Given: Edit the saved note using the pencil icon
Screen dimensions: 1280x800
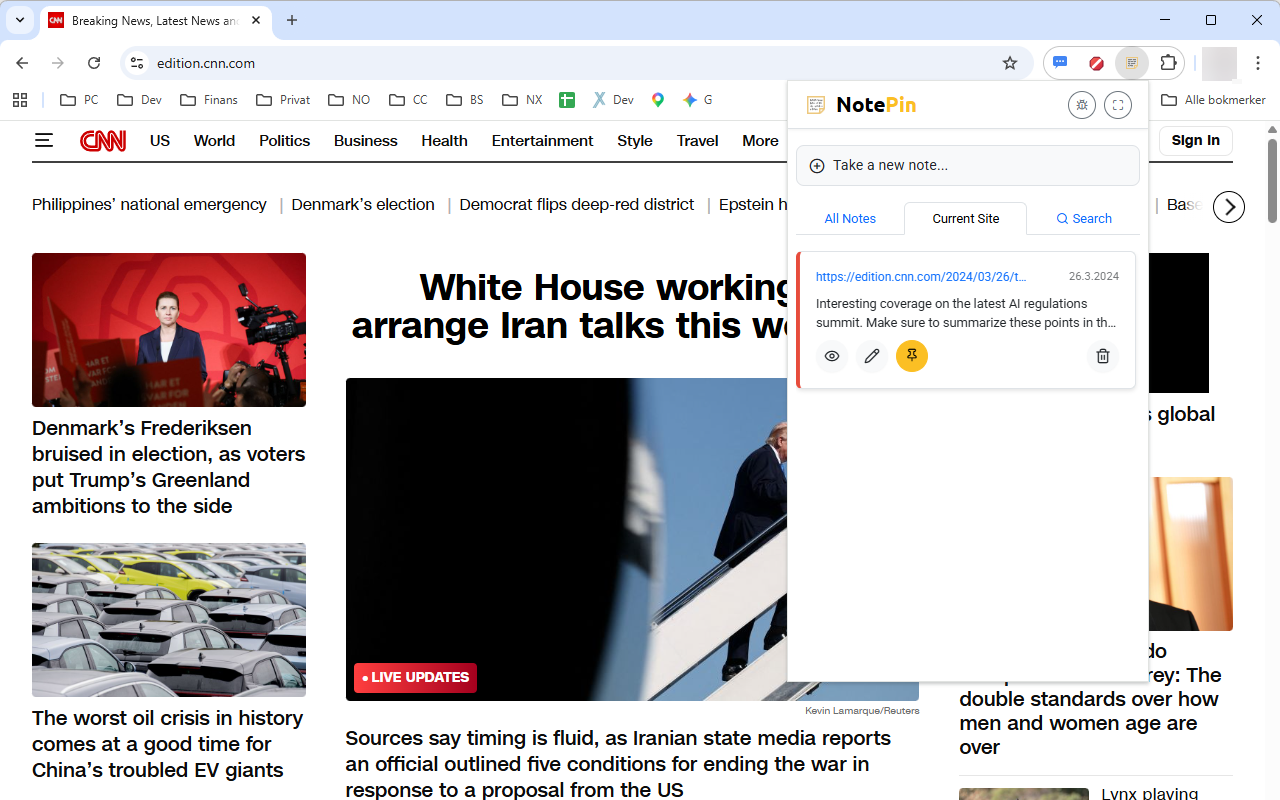Looking at the screenshot, I should click(x=871, y=356).
